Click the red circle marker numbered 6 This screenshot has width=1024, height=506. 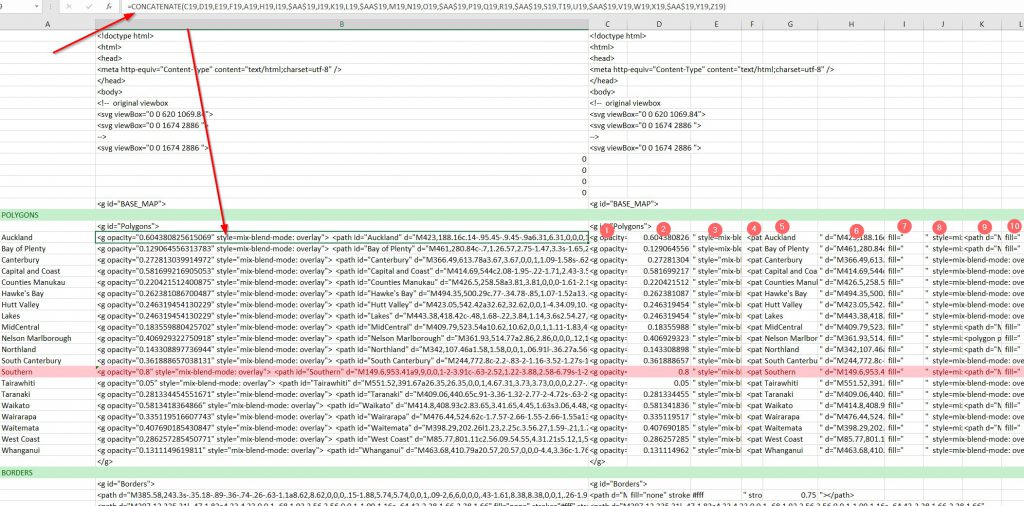[857, 229]
